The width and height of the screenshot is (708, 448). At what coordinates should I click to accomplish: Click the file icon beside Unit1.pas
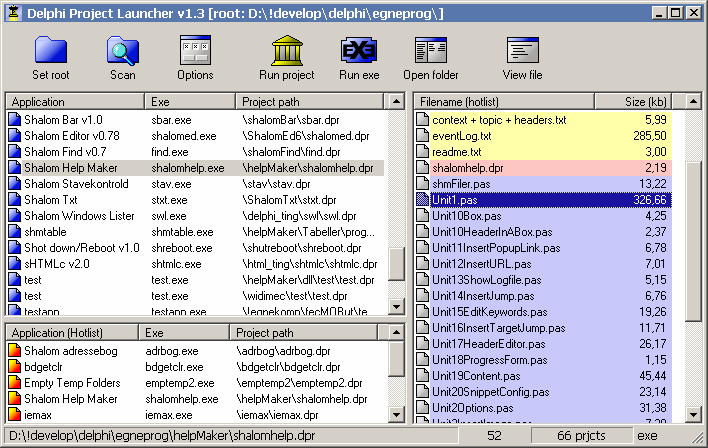point(422,200)
